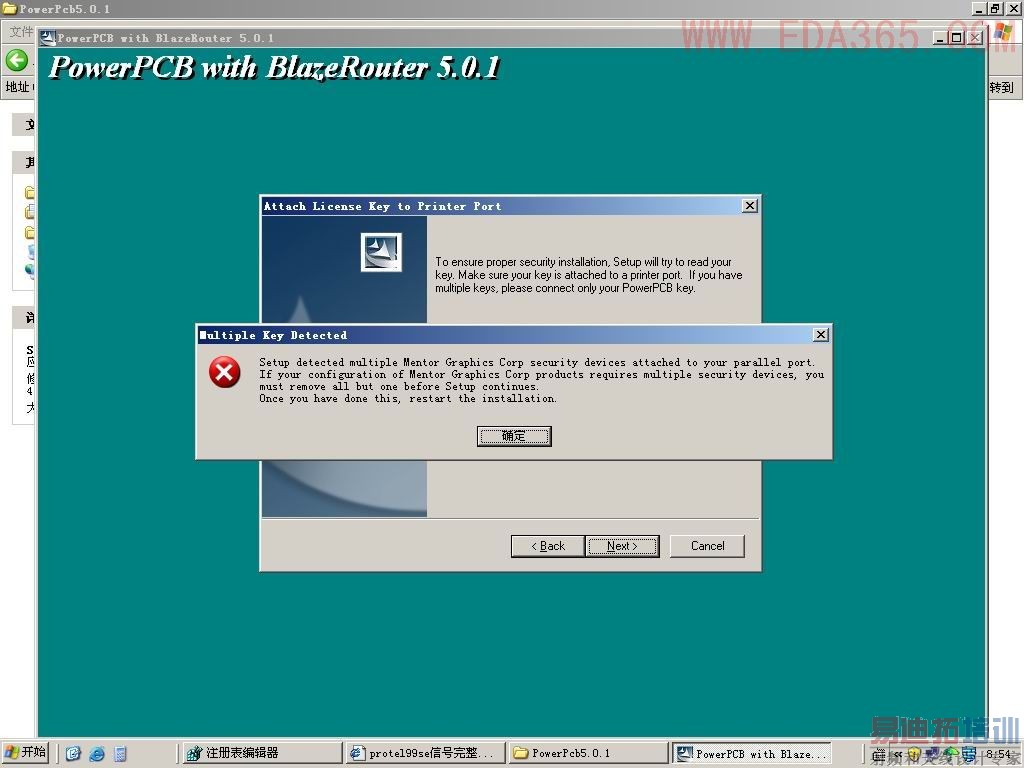Viewport: 1024px width, 768px height.
Task: Switch to PowerPcb5.0.1 folder taskbar button
Action: tap(588, 753)
